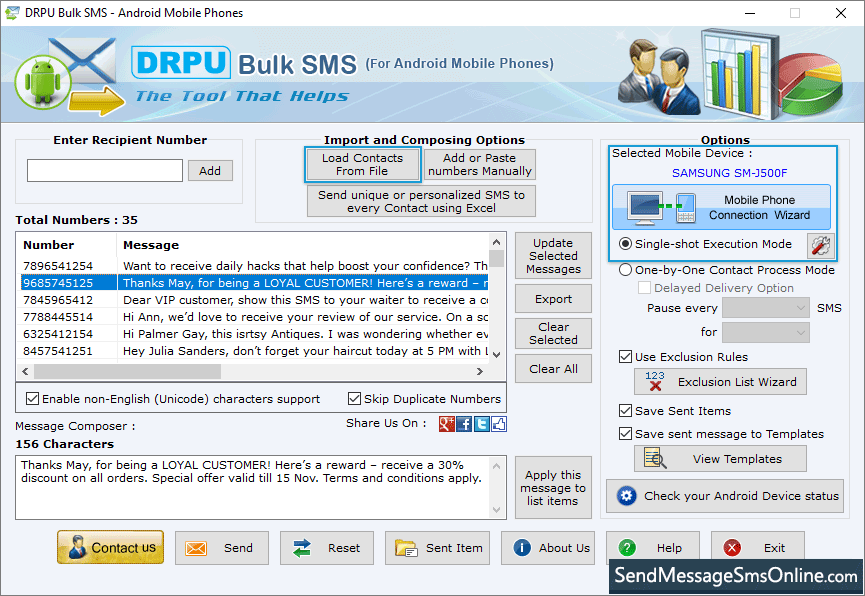Viewport: 865px width, 596px height.
Task: Select row with number 8457541251
Action: tap(254, 351)
